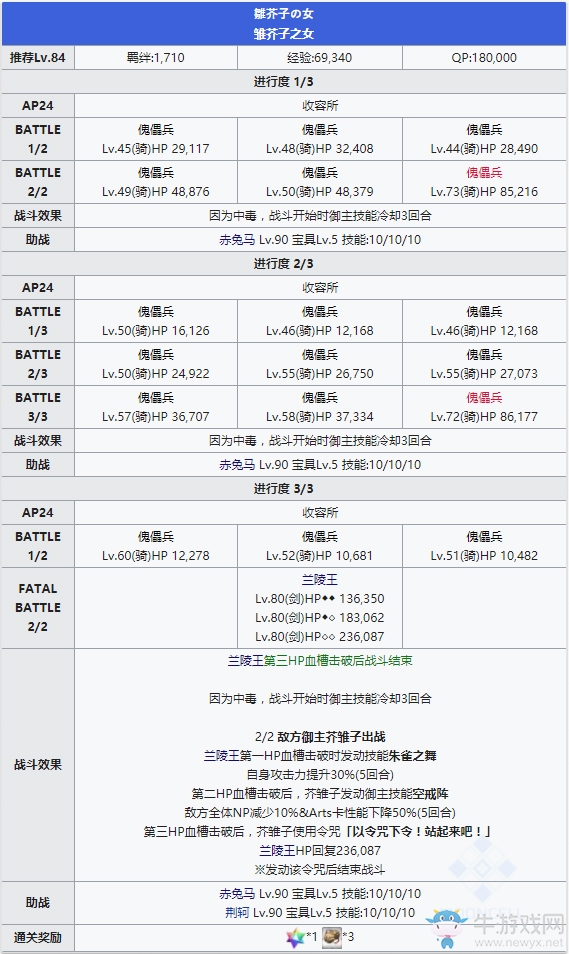Image resolution: width=569 pixels, height=954 pixels.
Task: Open the 赤兔马 link under 进行度 2/3
Action: click(237, 465)
